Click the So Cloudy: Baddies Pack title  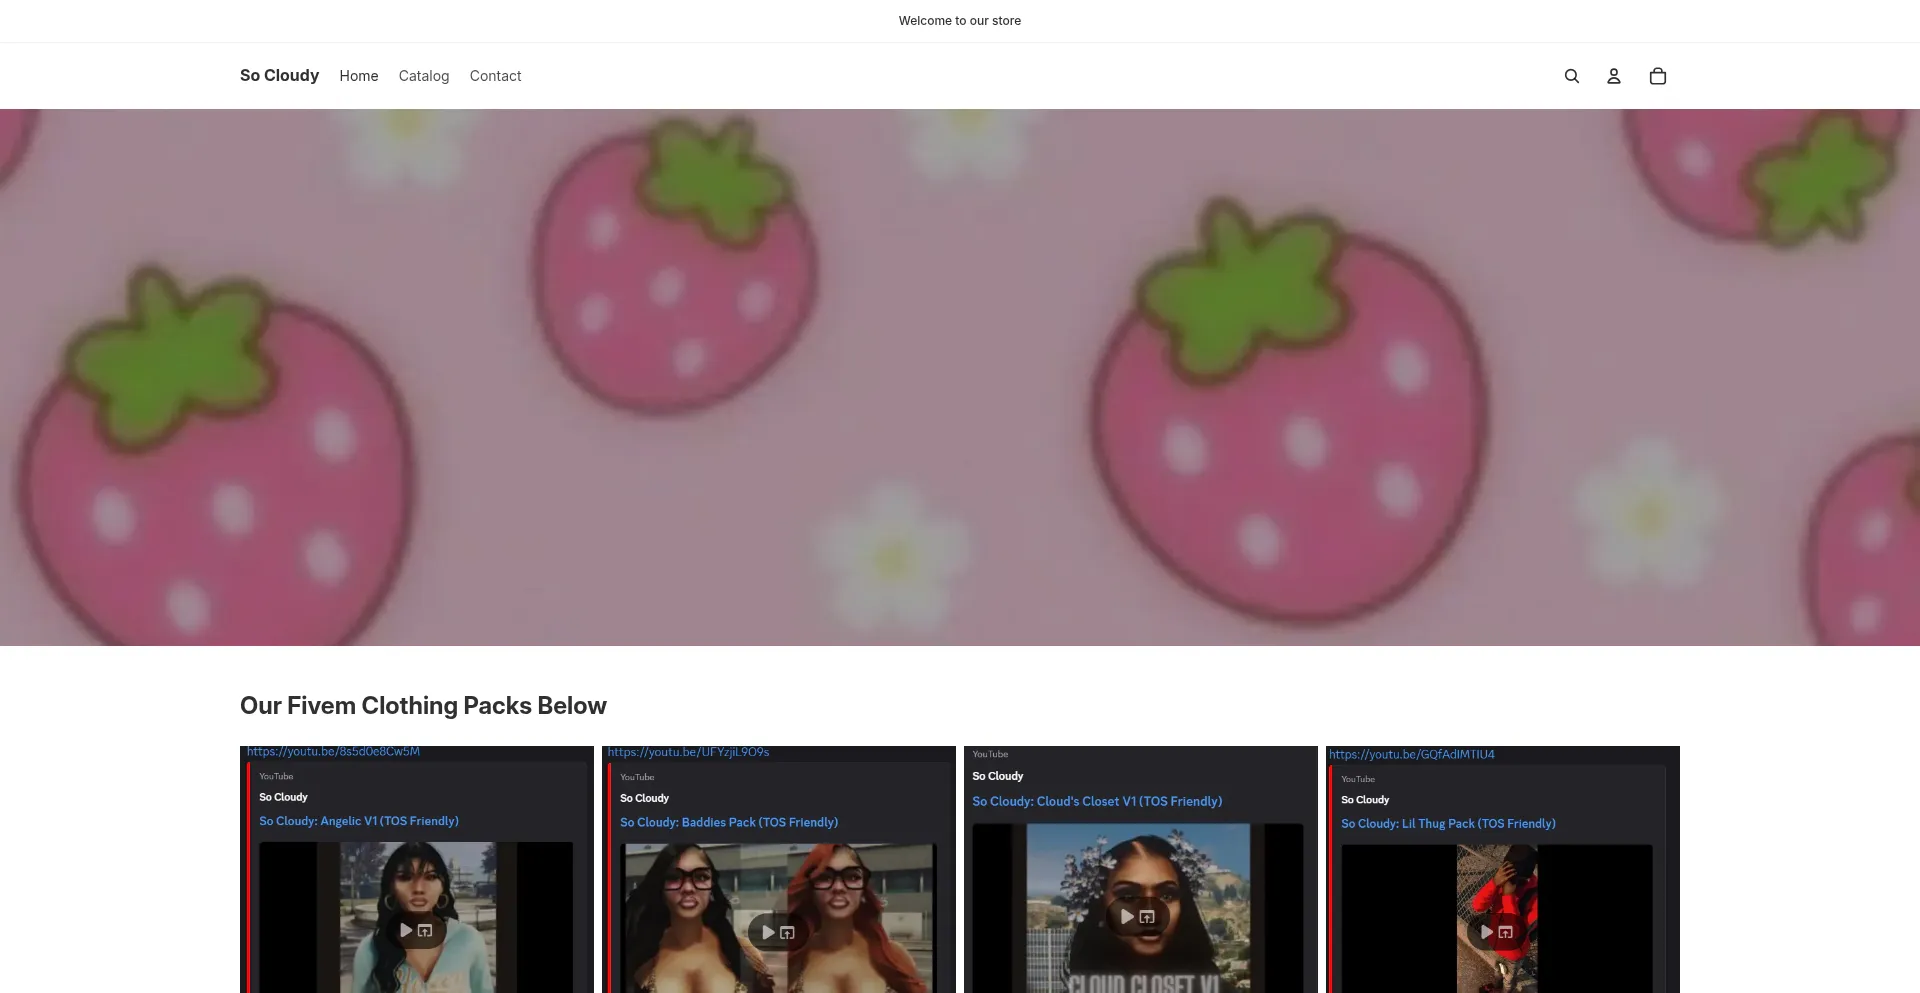tap(728, 822)
